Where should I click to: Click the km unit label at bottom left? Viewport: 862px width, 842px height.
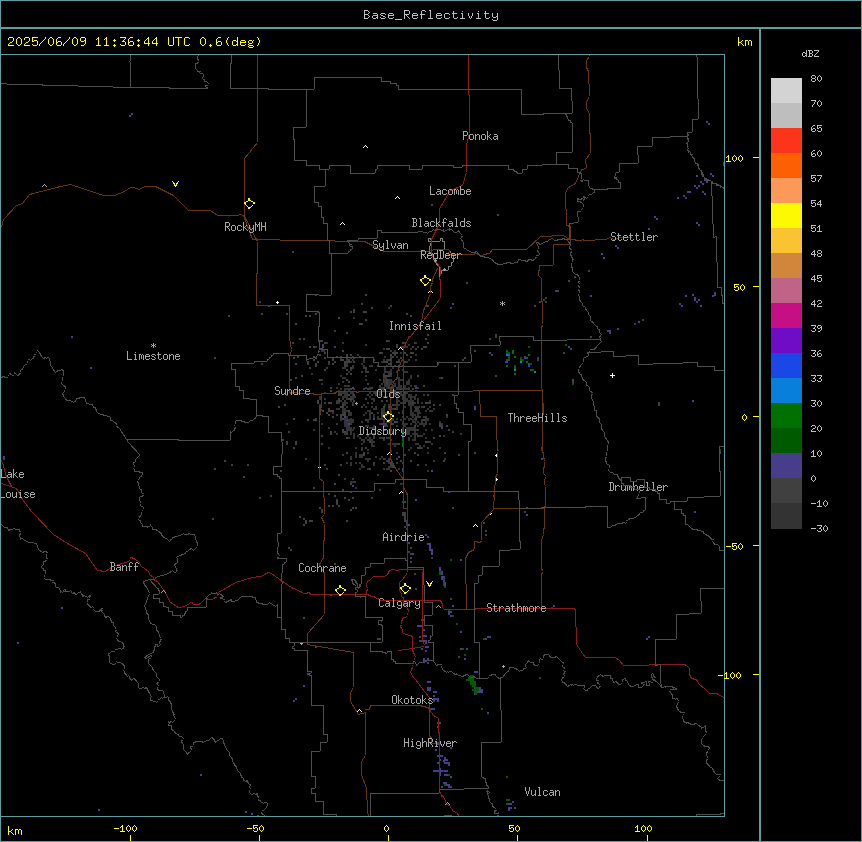pyautogui.click(x=15, y=831)
